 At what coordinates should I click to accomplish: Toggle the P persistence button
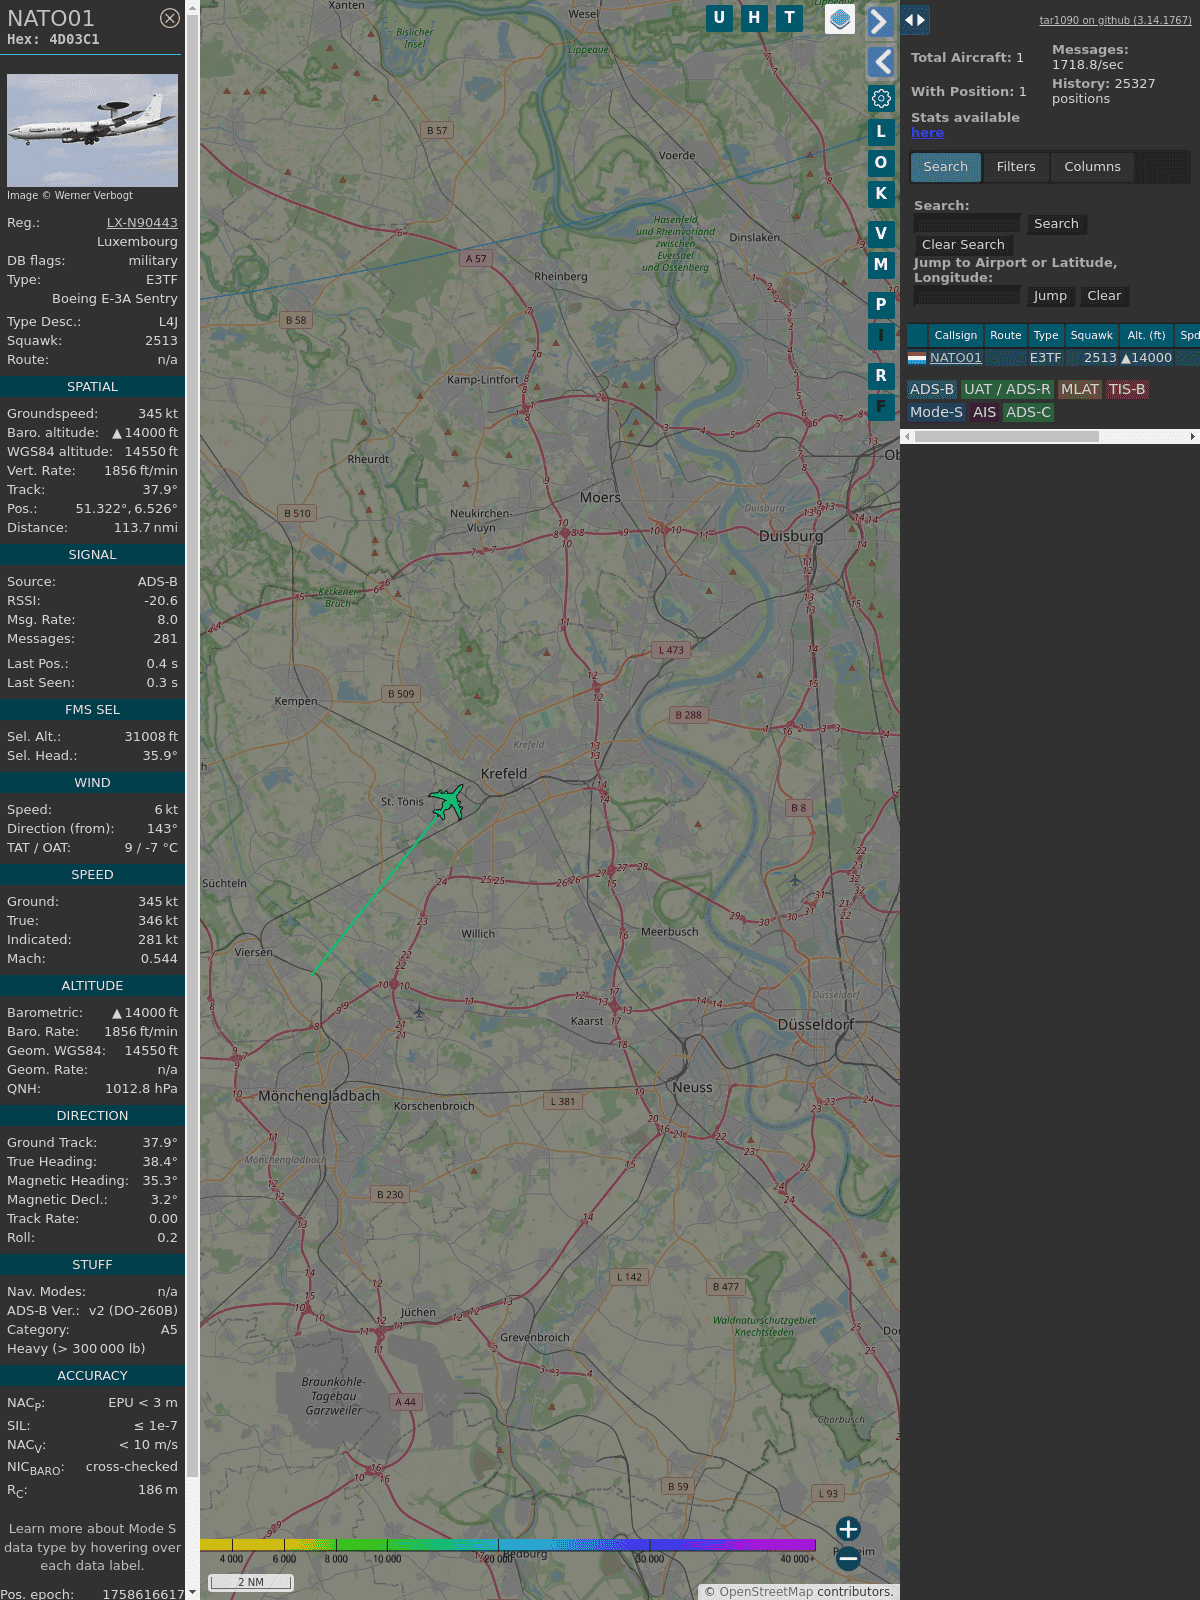click(x=881, y=304)
